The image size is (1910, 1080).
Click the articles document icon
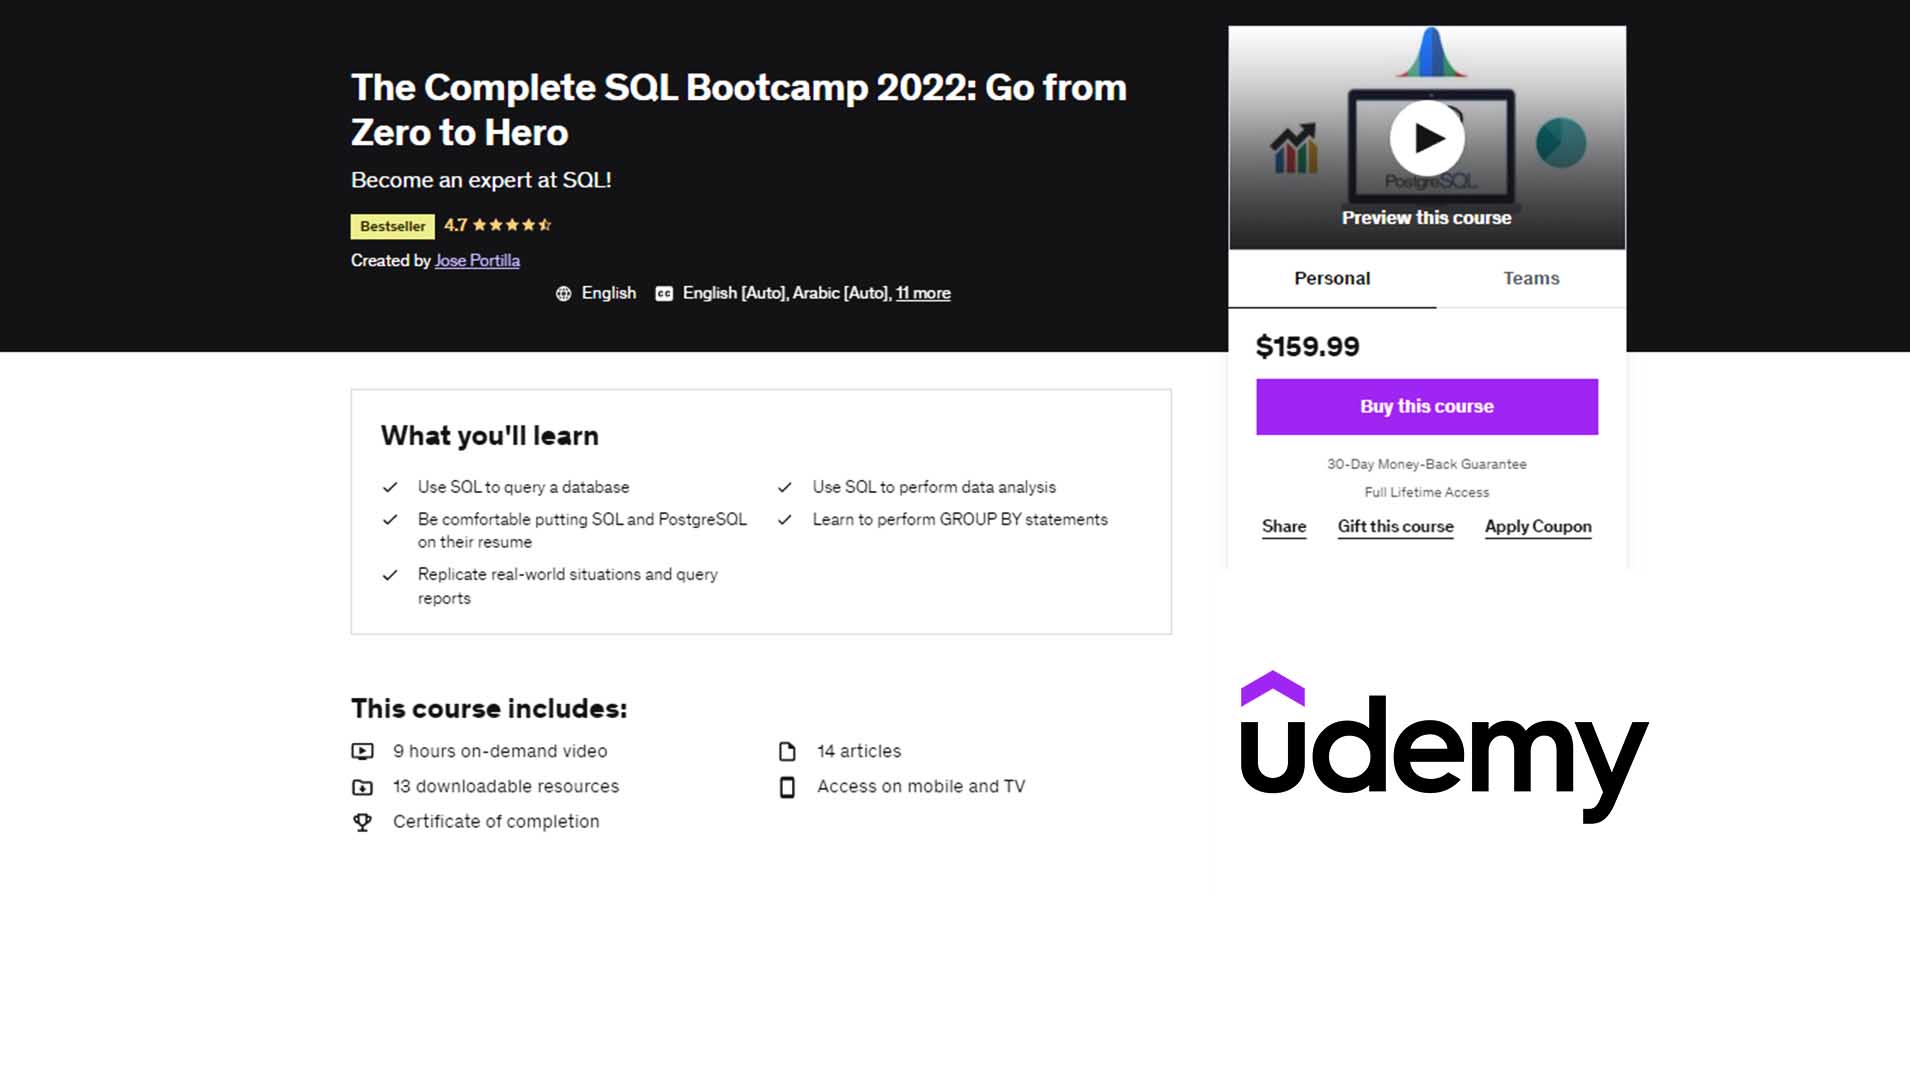[787, 751]
